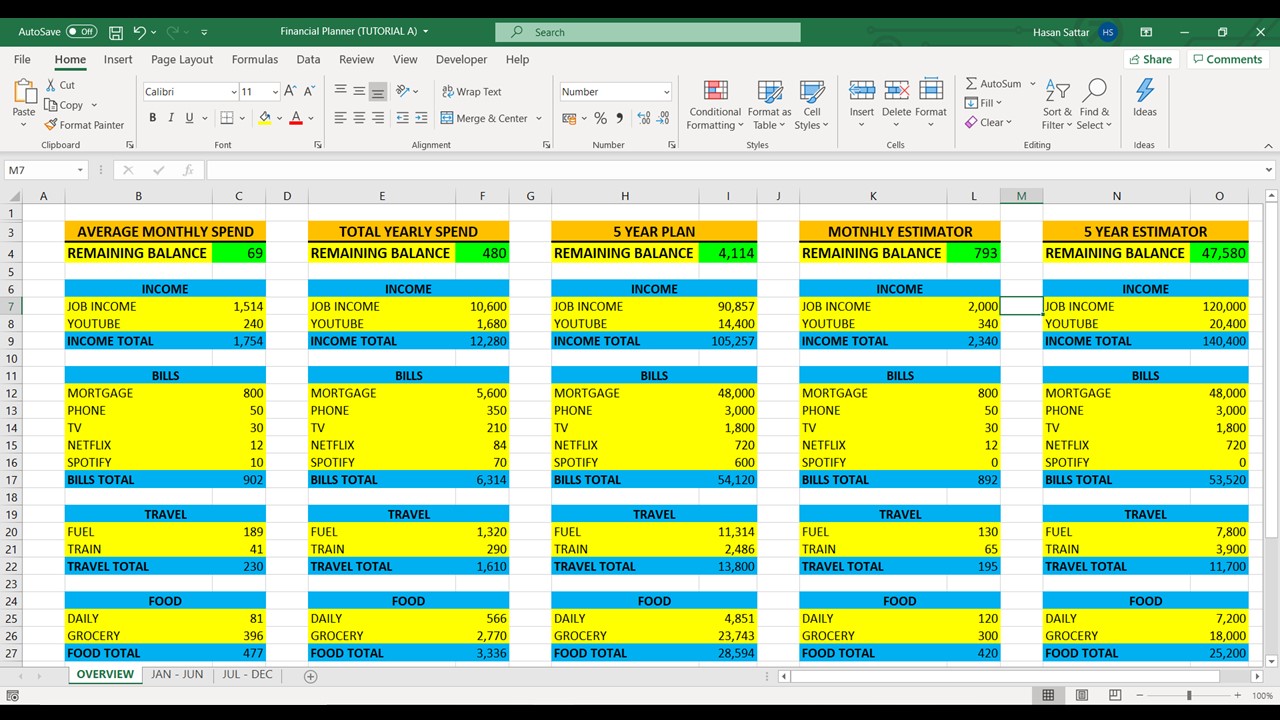Click the Insert Function fx icon
Screen dimensions: 1280x720
pos(187,170)
